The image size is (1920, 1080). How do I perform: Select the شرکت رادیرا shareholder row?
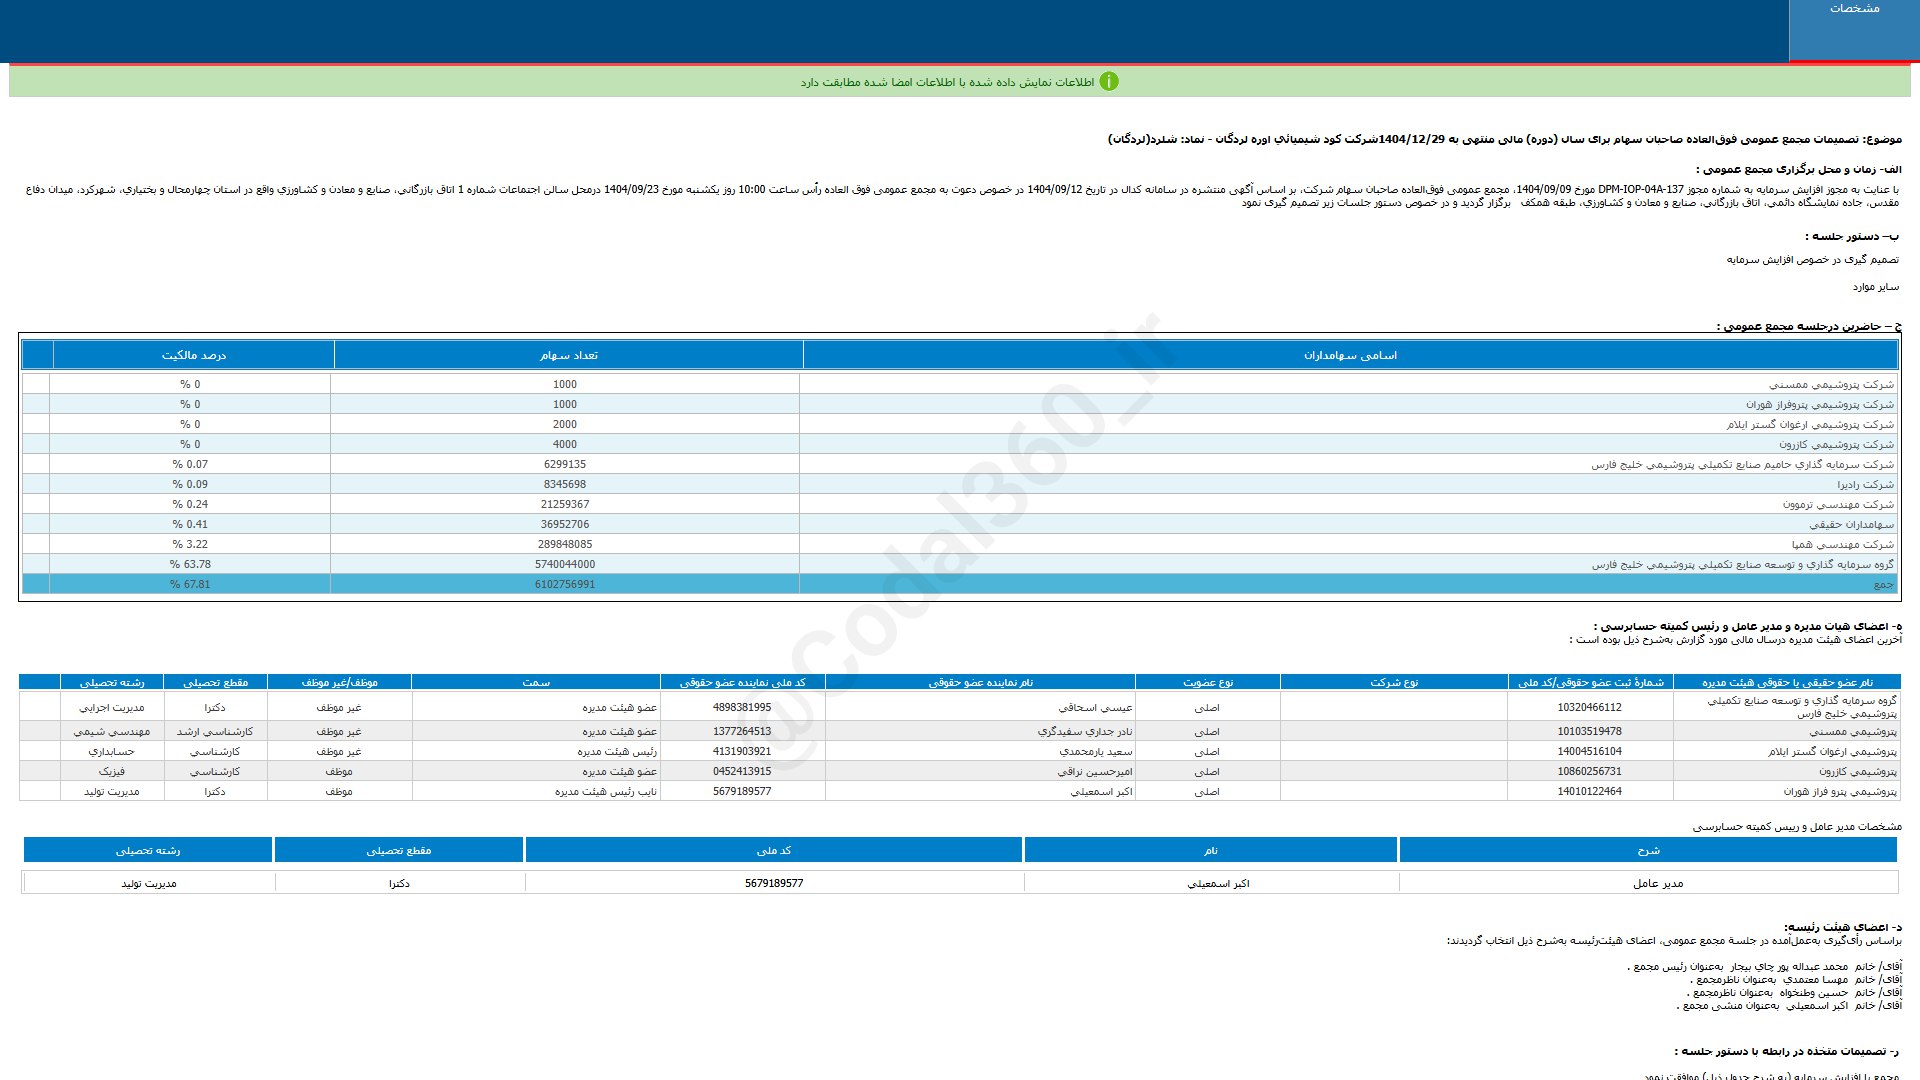[1864, 484]
